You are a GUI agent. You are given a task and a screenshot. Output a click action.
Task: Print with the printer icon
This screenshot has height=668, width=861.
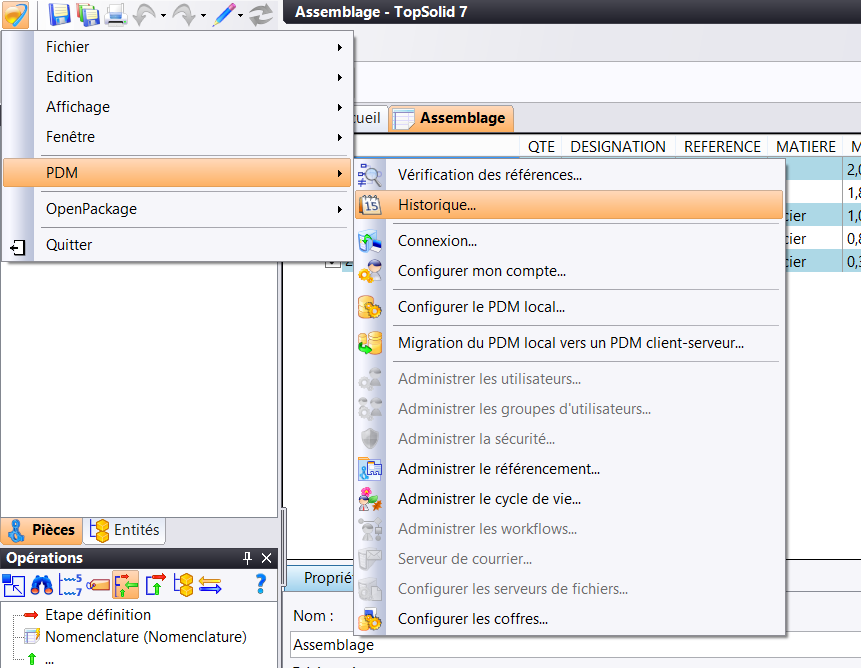coord(116,15)
